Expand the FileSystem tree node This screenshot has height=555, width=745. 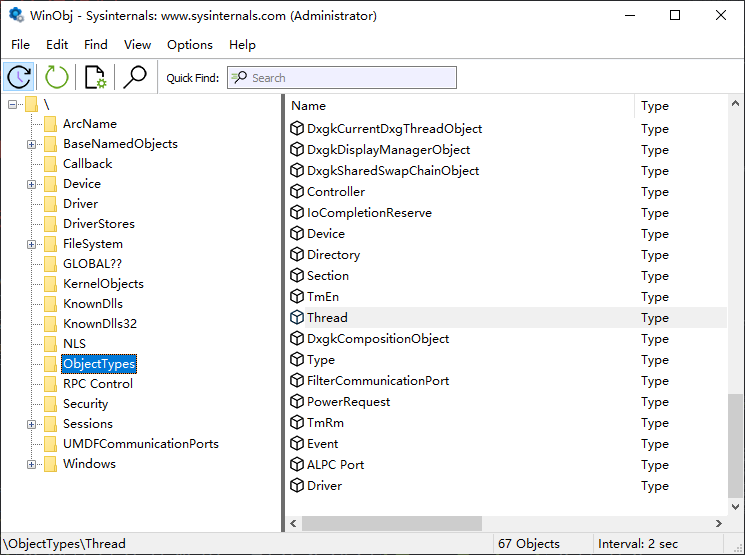click(31, 244)
